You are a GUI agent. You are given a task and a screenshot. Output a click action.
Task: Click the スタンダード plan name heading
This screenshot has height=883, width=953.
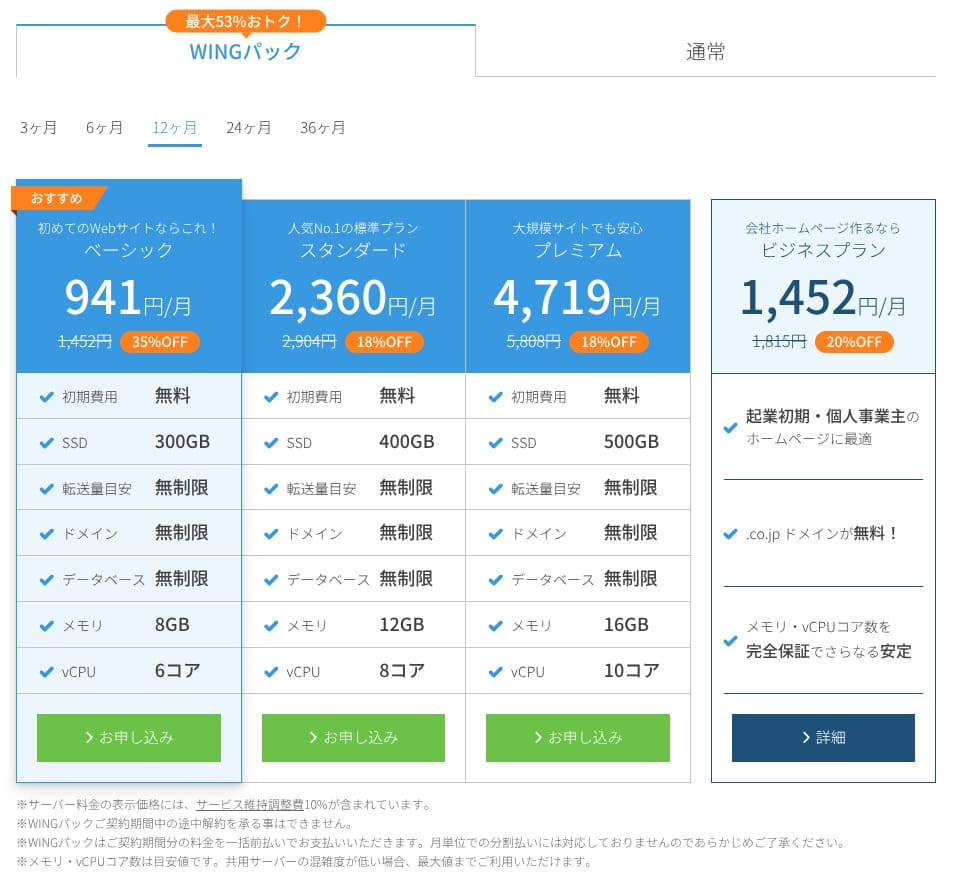click(353, 250)
